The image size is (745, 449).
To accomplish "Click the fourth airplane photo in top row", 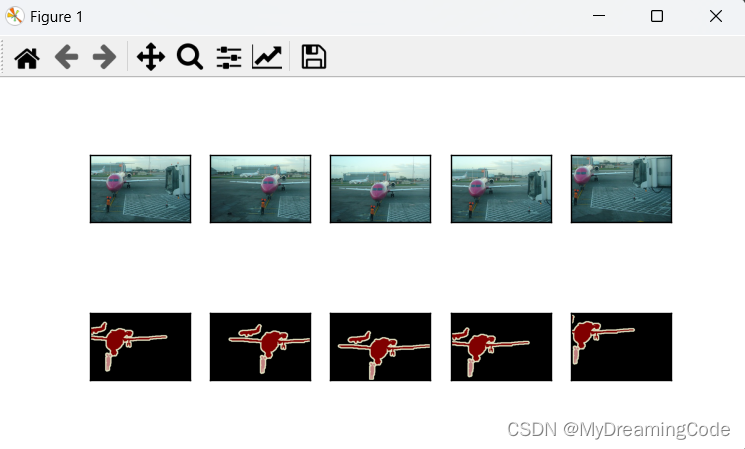I will tap(501, 189).
